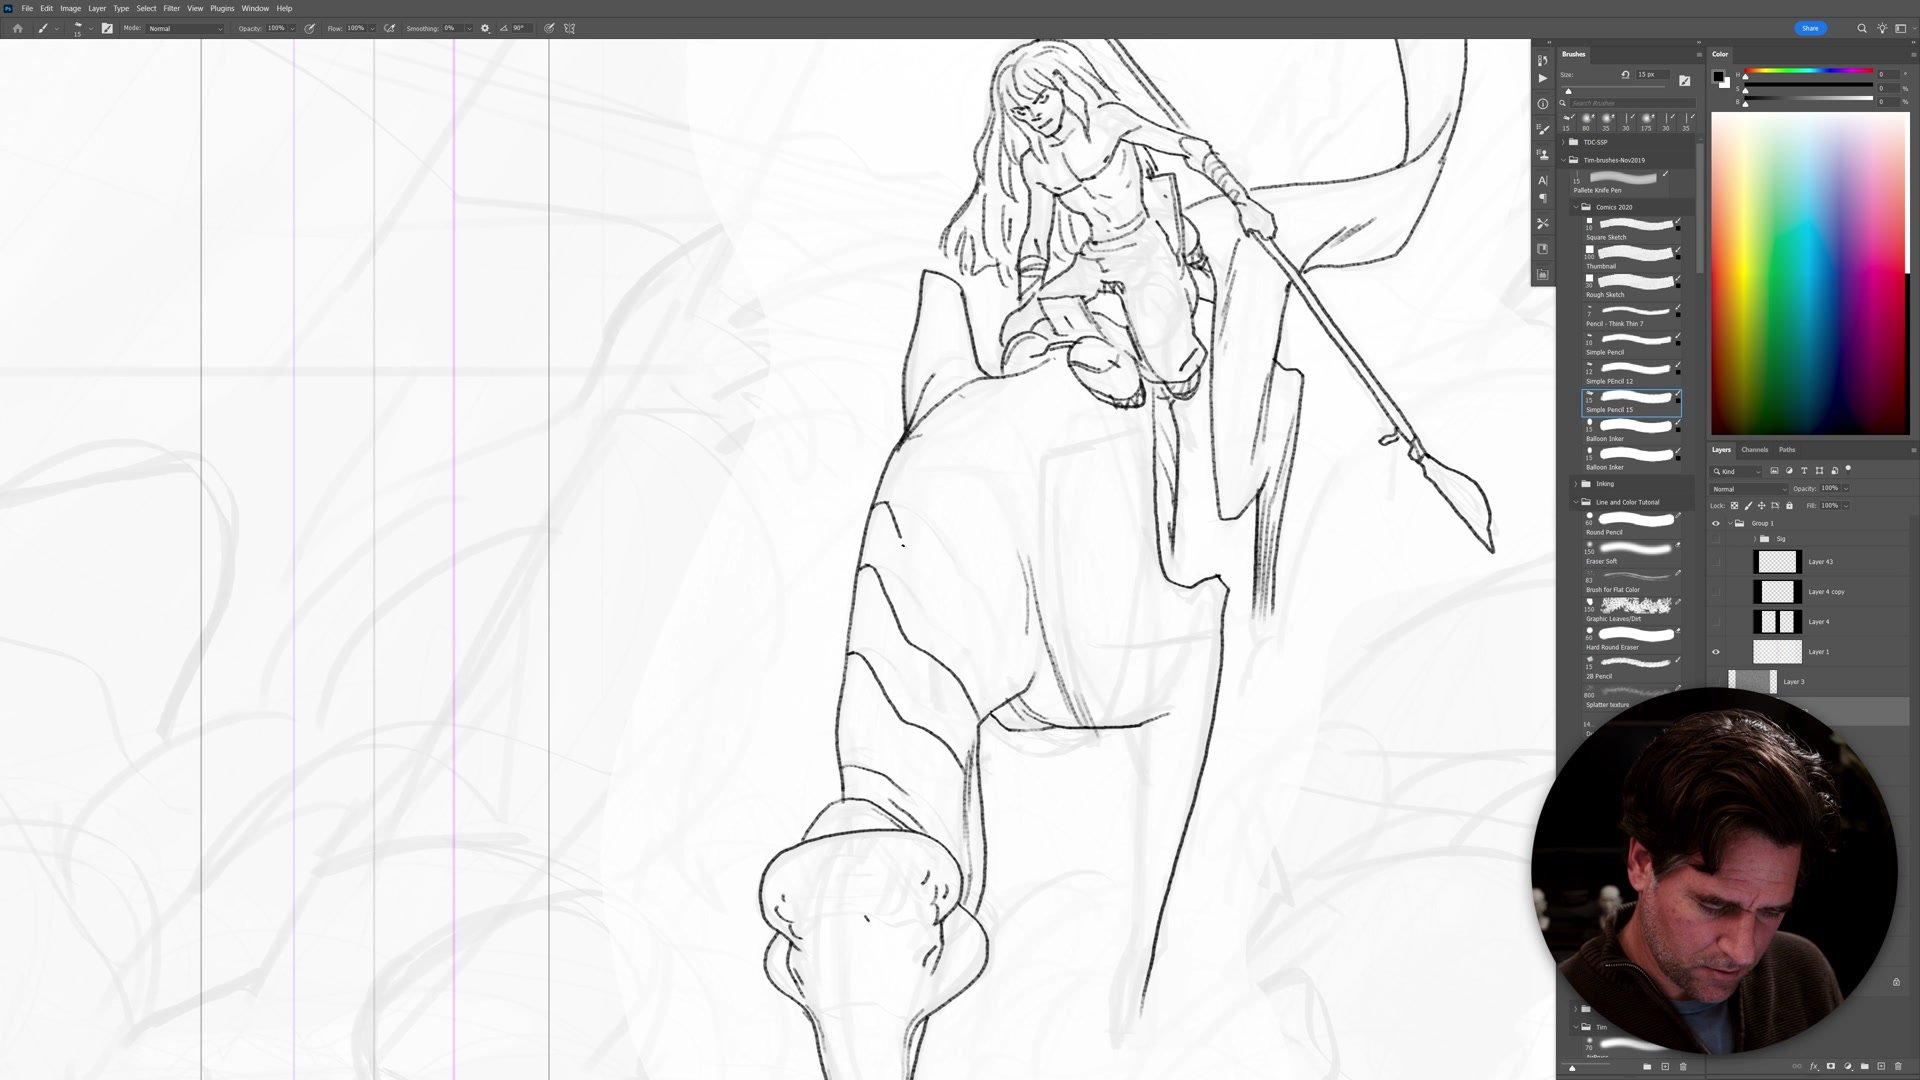The image size is (1920, 1080).
Task: Enable airbrush-style build-up icon
Action: tap(389, 28)
